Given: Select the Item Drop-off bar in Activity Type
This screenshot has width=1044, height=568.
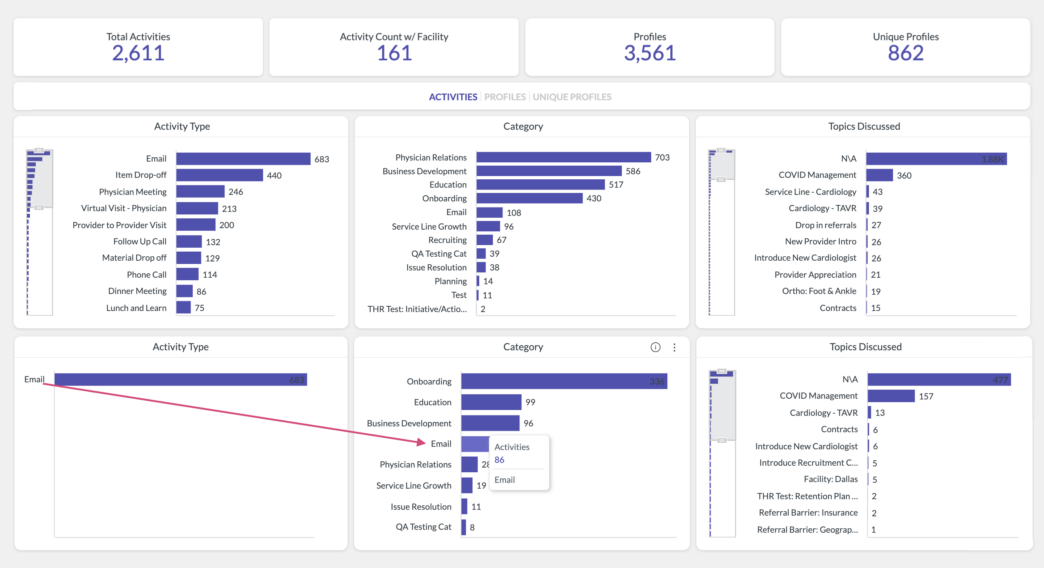Looking at the screenshot, I should coord(219,175).
